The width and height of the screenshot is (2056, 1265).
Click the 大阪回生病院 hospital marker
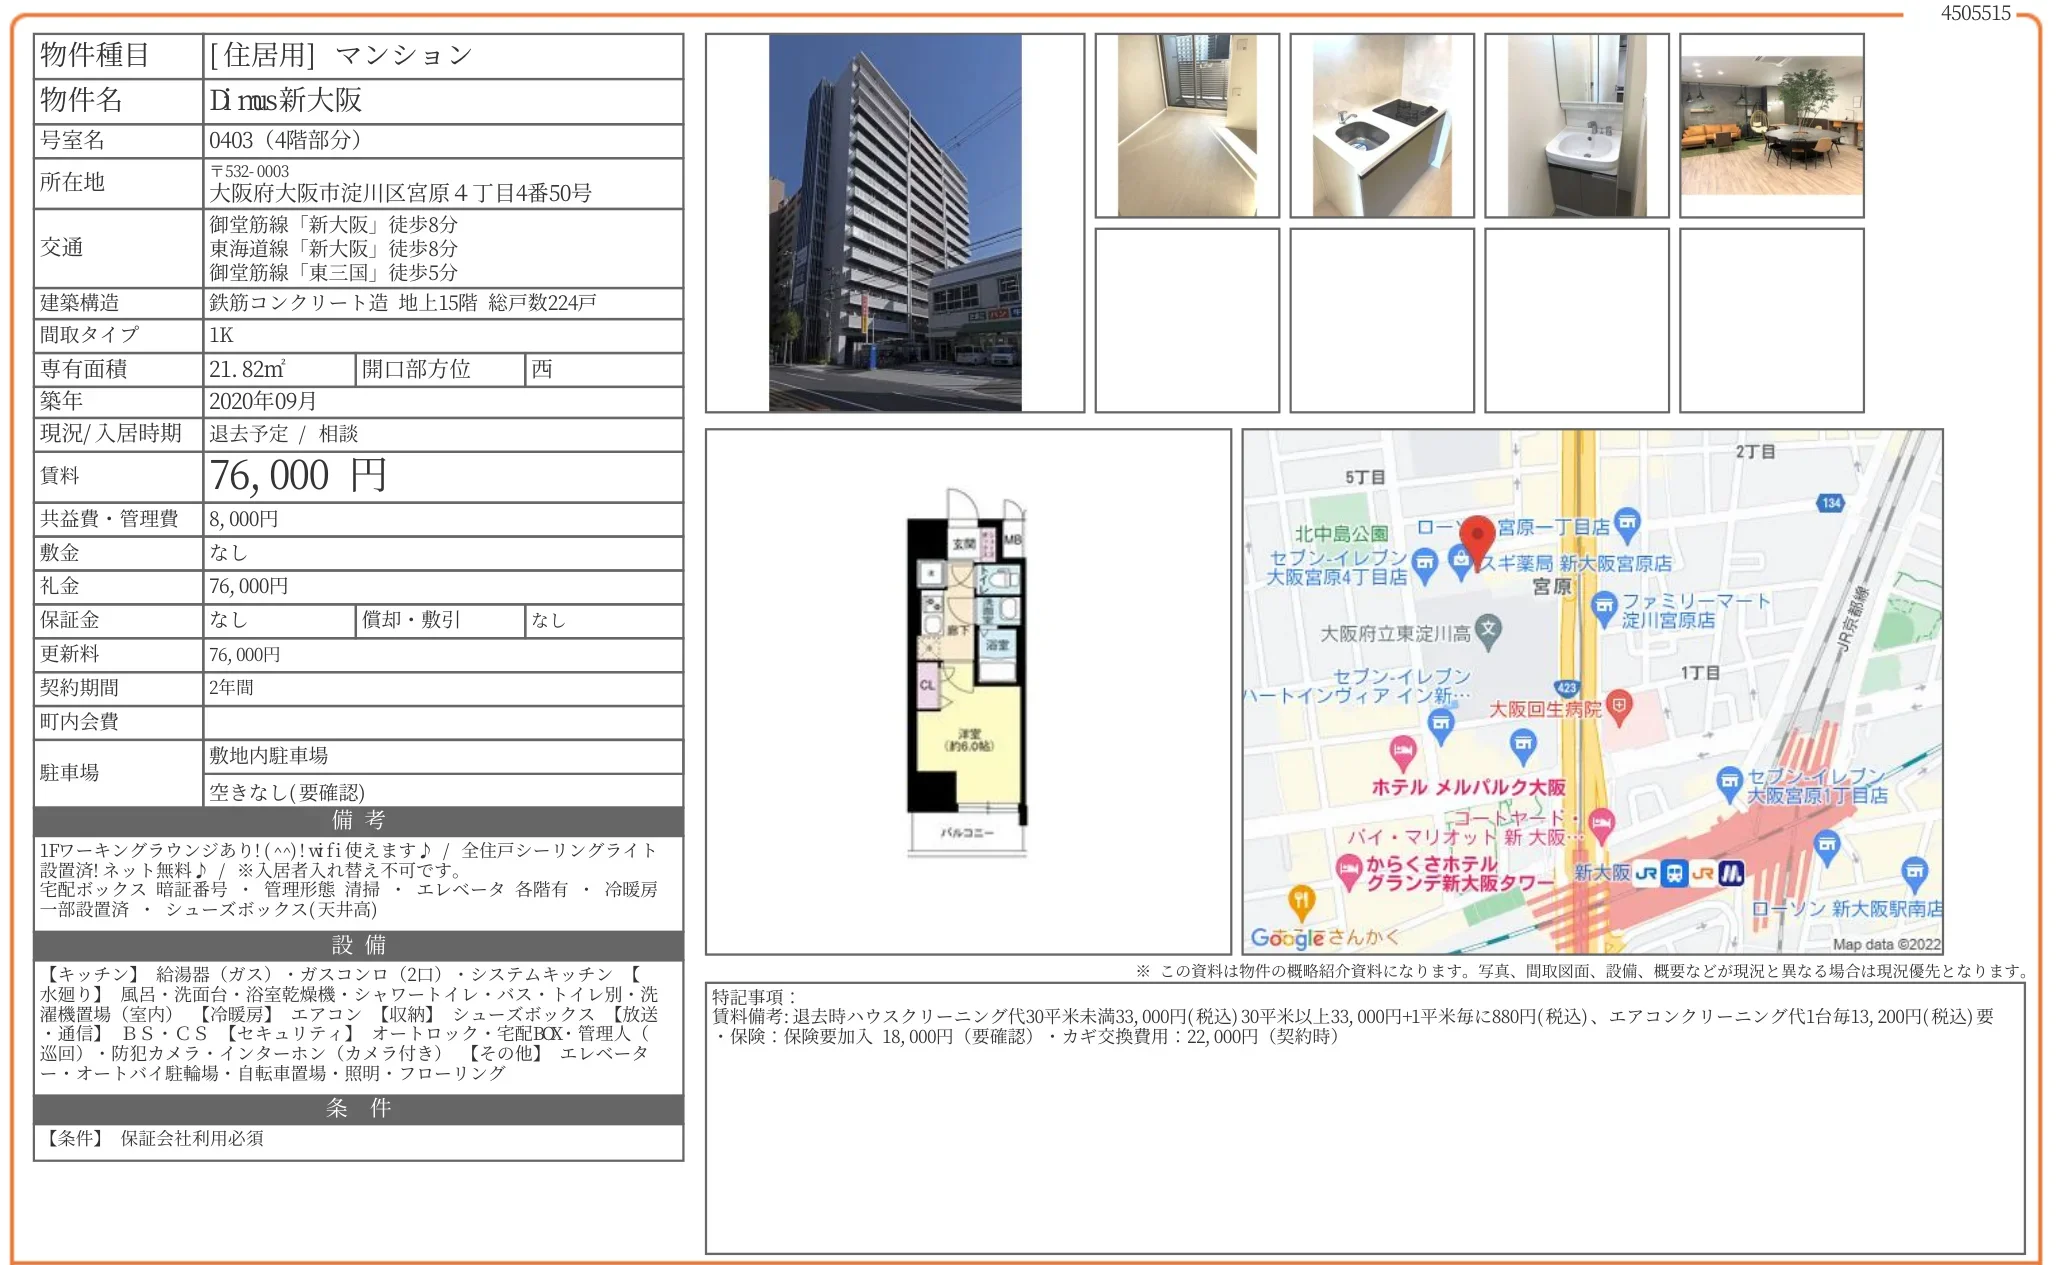[x=1619, y=706]
